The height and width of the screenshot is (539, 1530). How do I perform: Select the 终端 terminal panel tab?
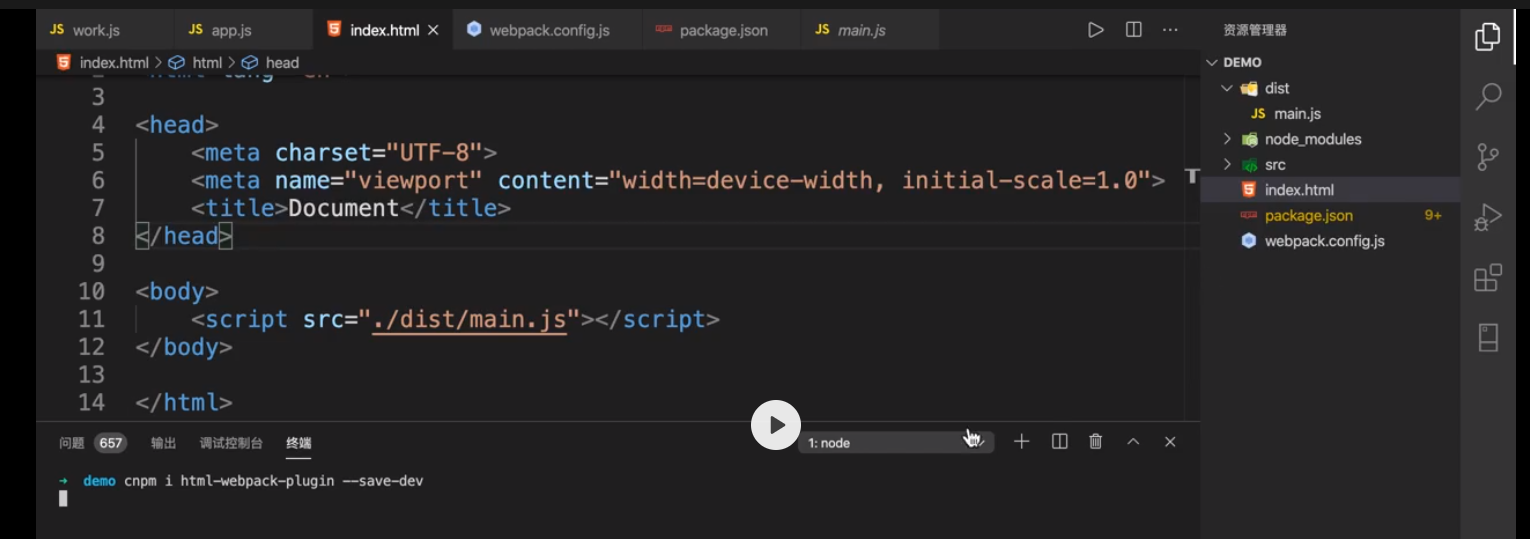pos(298,443)
